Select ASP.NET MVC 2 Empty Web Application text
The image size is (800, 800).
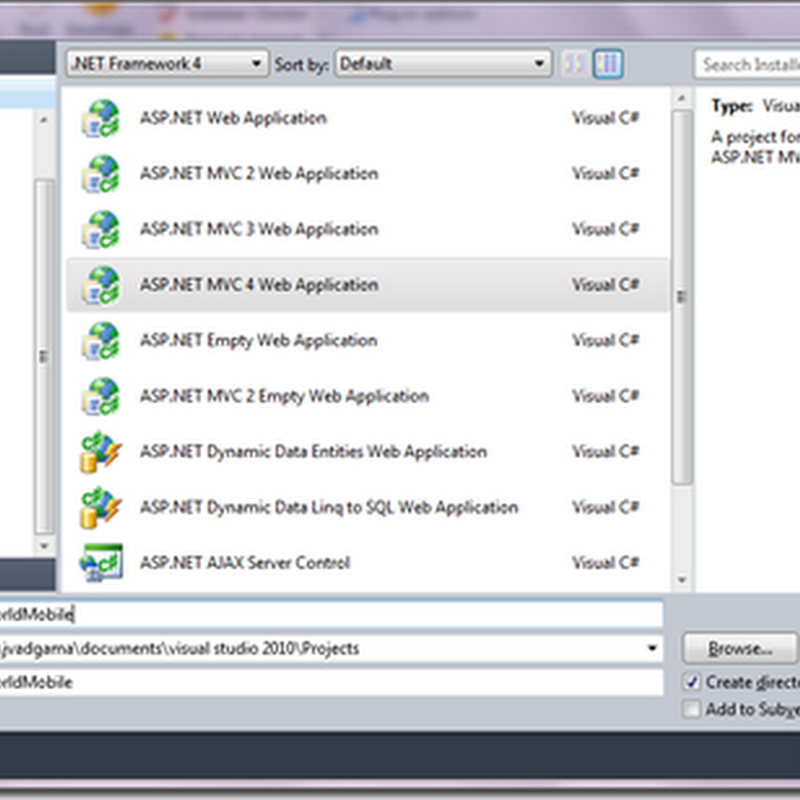click(x=284, y=396)
